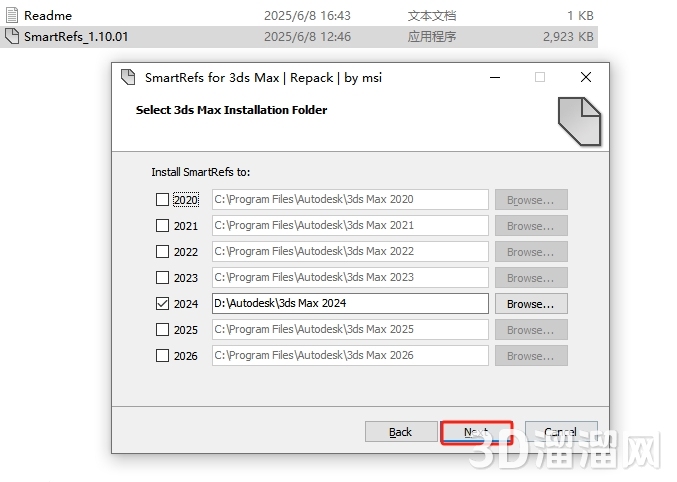Uncheck the 2024 install checkbox
The image size is (677, 482).
coord(162,304)
